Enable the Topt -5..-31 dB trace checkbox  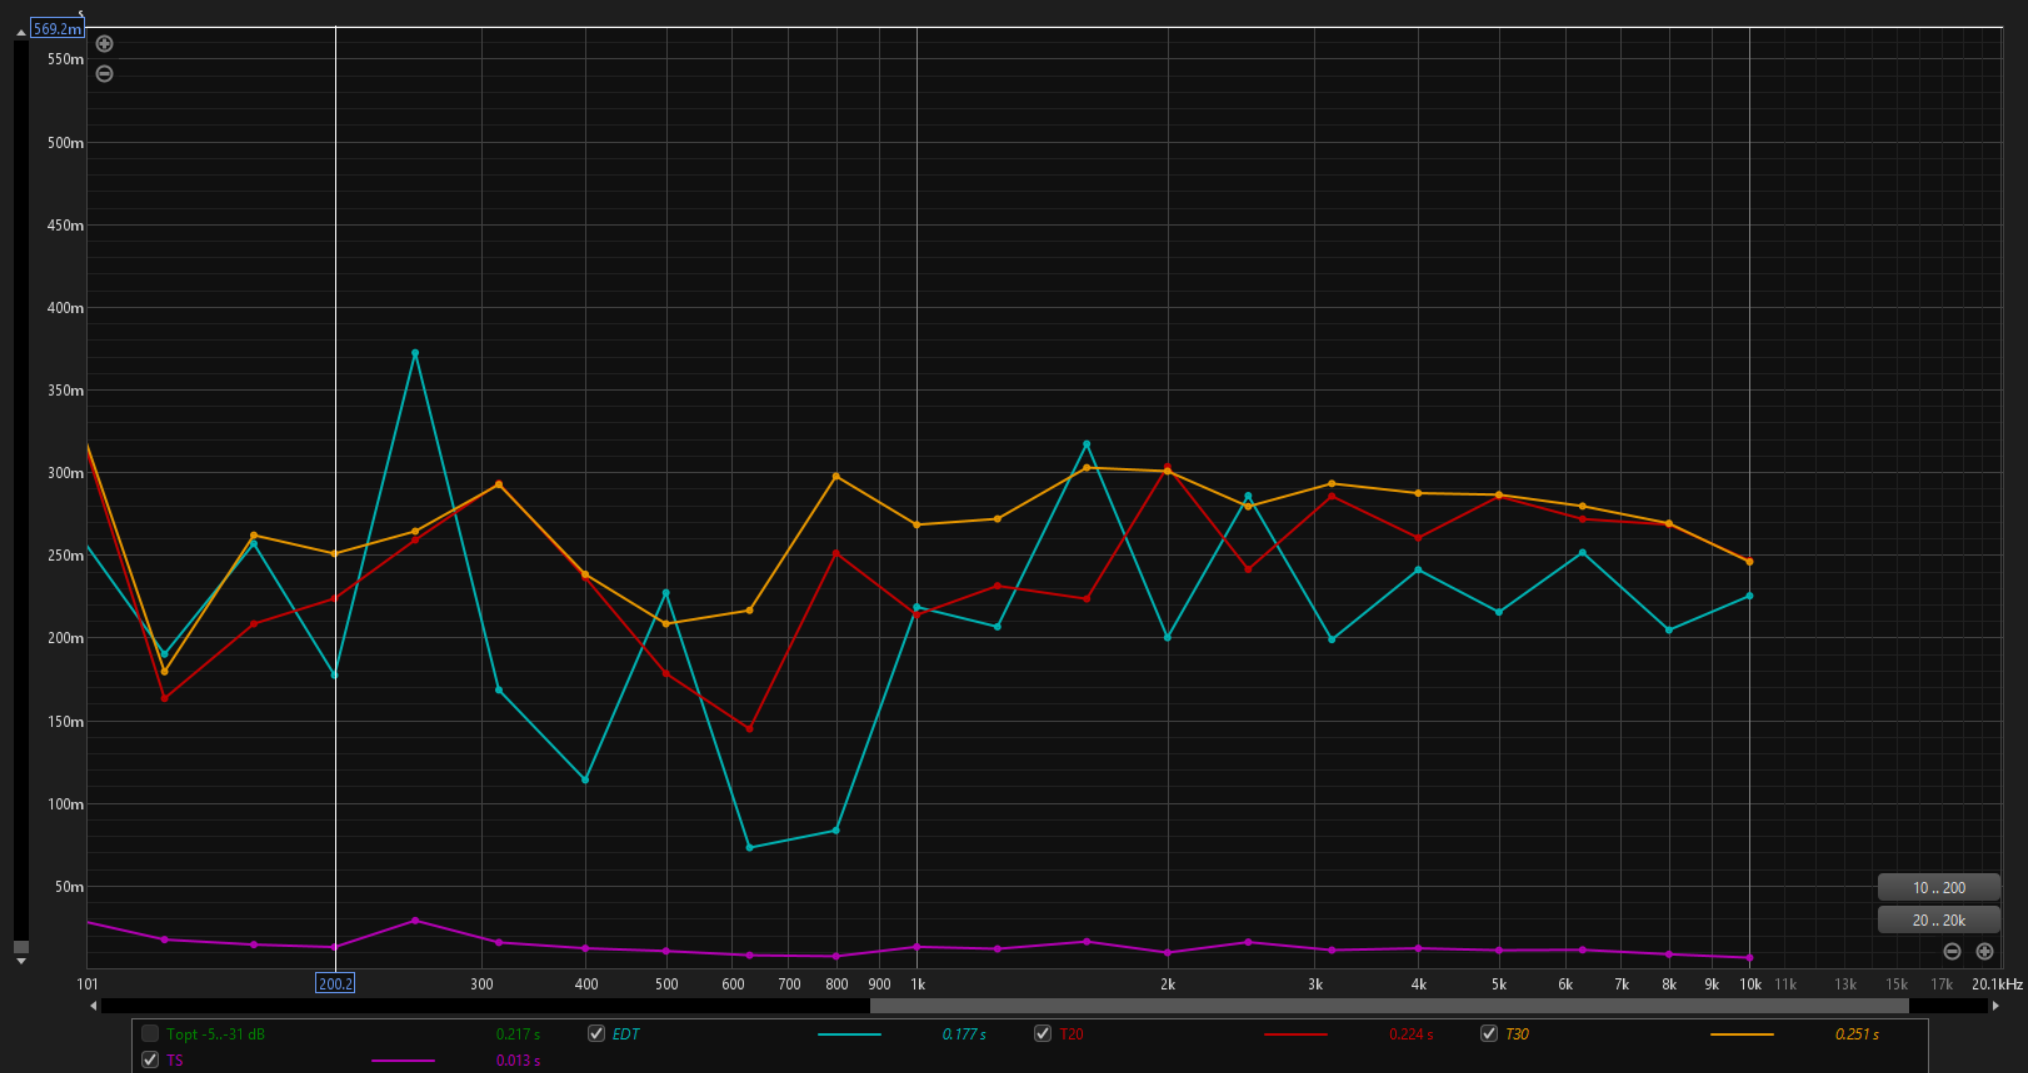pyautogui.click(x=150, y=1034)
